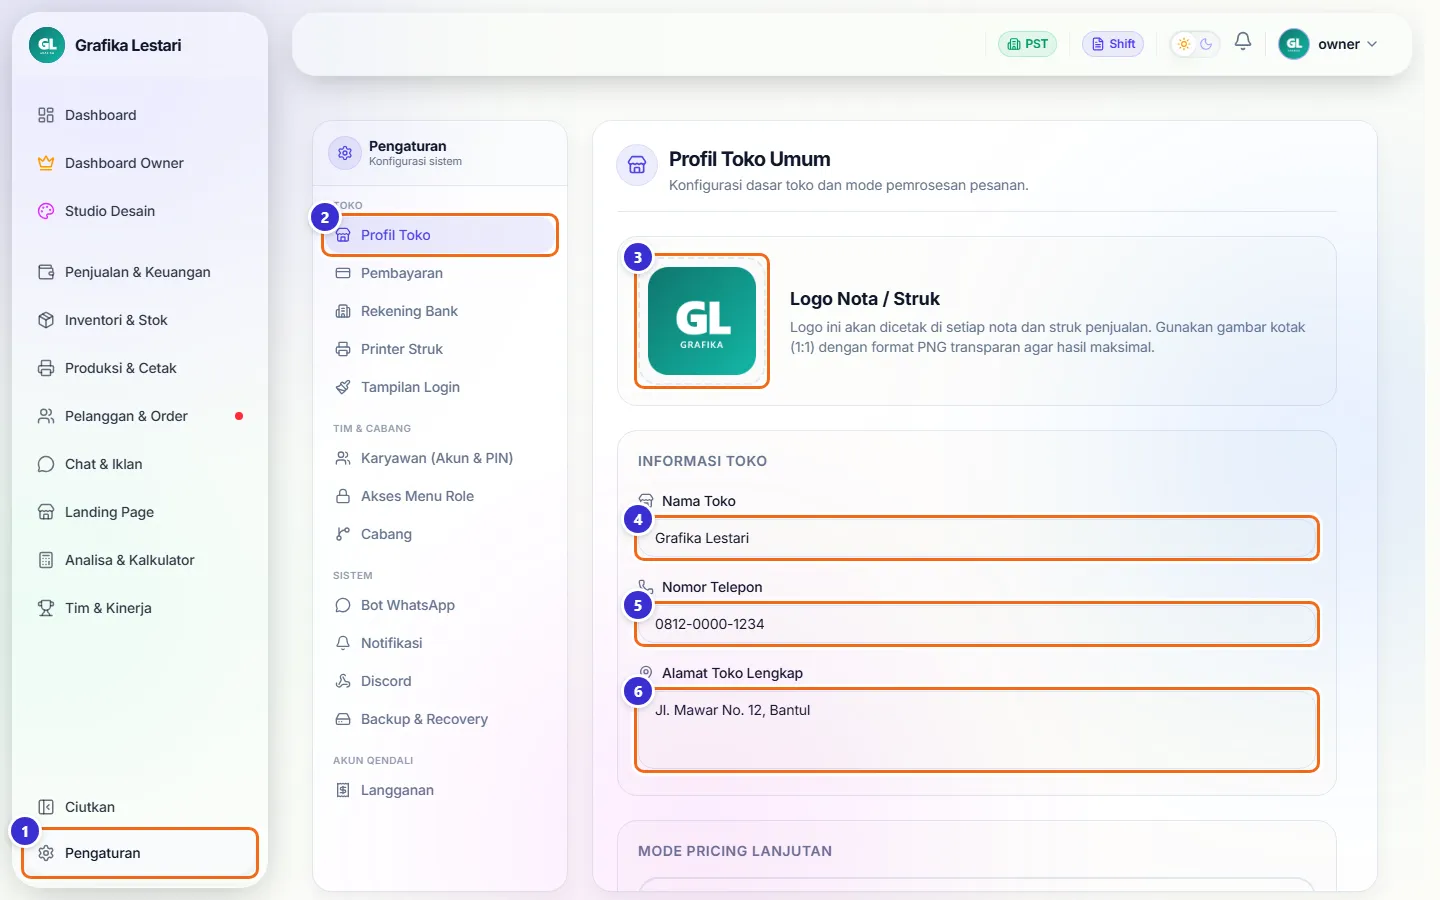Open Tampilan Login brush icon
Image resolution: width=1440 pixels, height=900 pixels.
pos(343,387)
